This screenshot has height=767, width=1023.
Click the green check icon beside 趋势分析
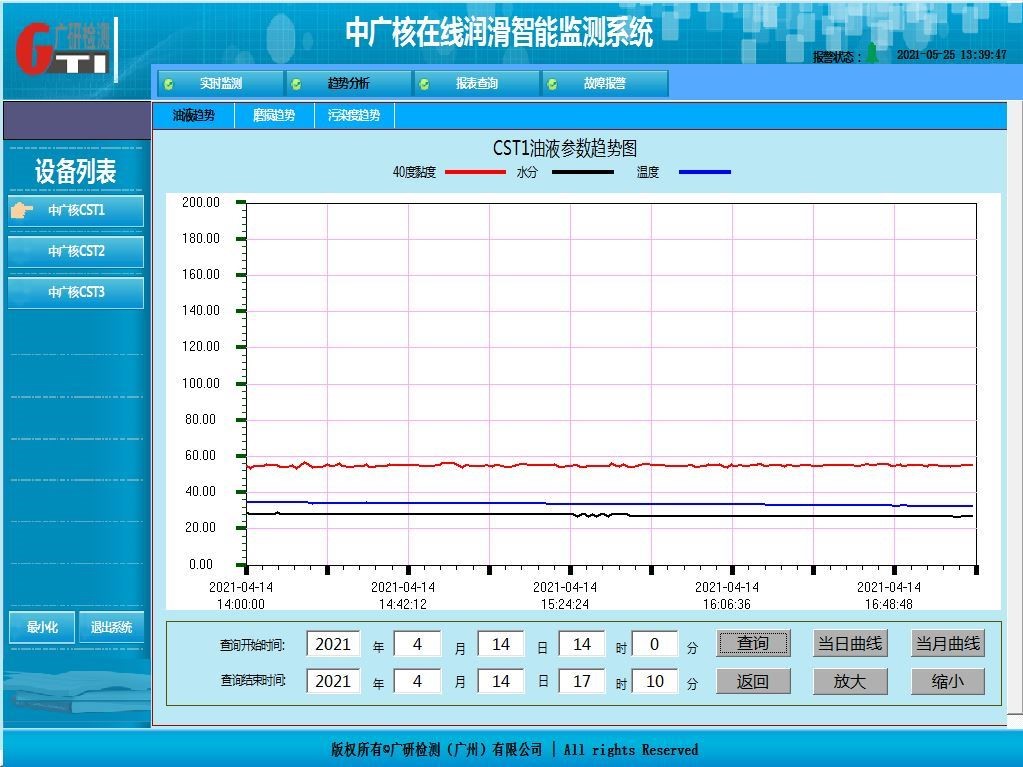click(296, 84)
